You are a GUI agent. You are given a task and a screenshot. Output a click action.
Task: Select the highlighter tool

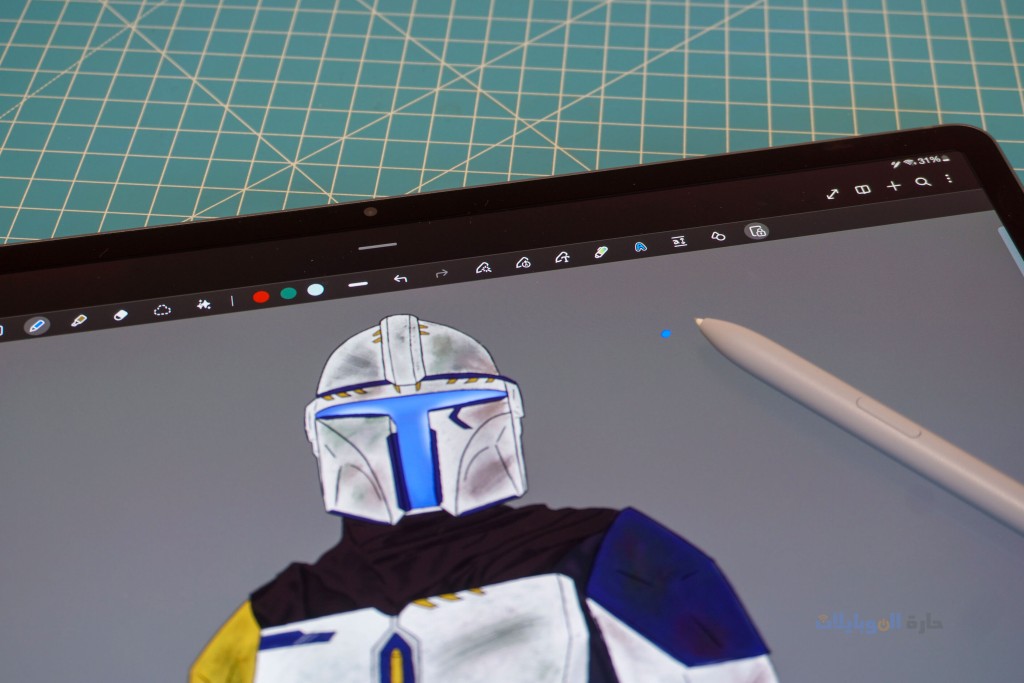[79, 320]
